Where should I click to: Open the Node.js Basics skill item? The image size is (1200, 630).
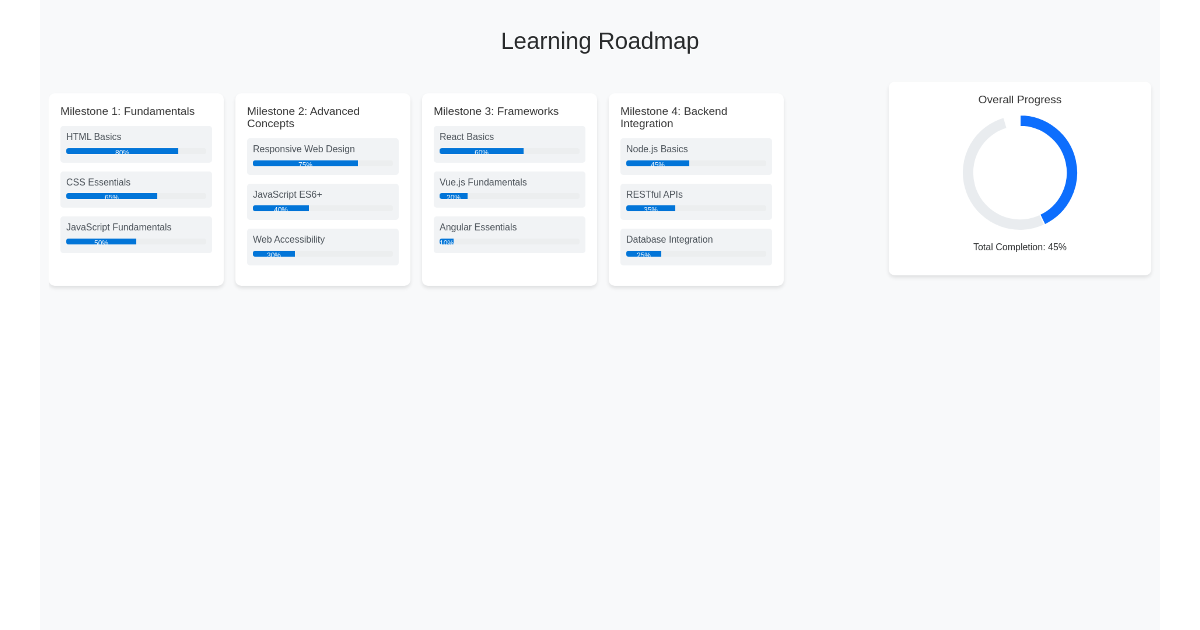point(696,156)
